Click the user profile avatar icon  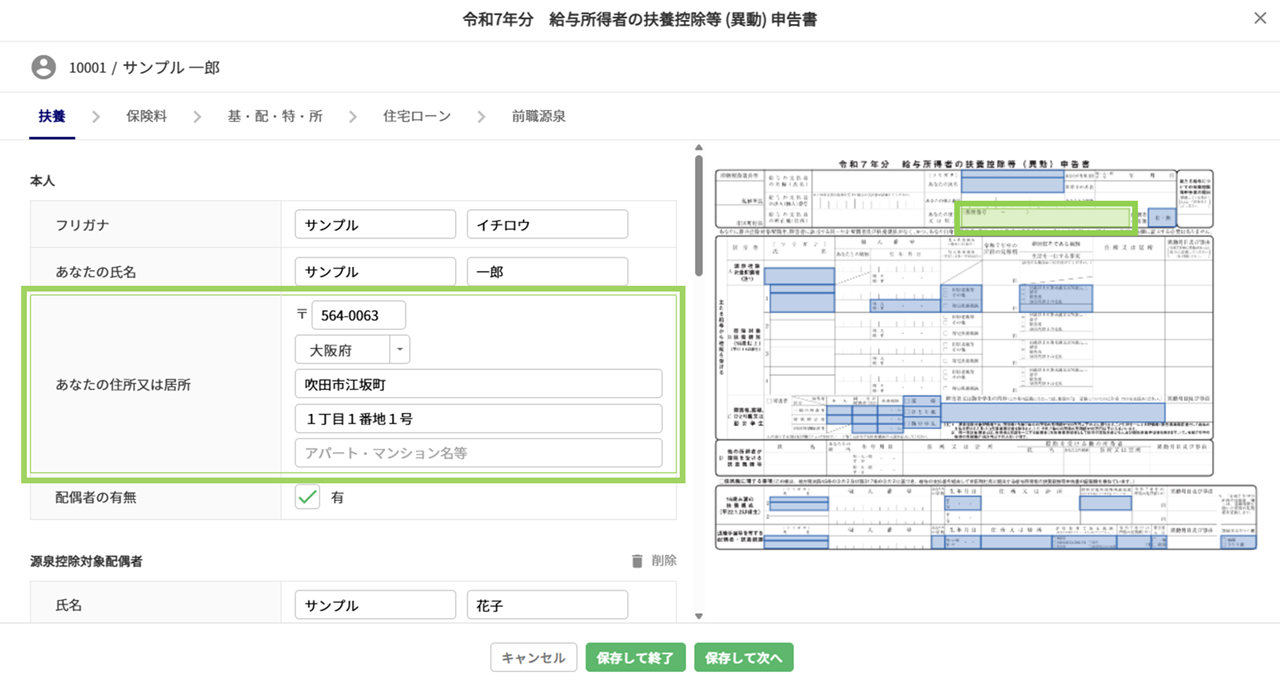click(43, 67)
